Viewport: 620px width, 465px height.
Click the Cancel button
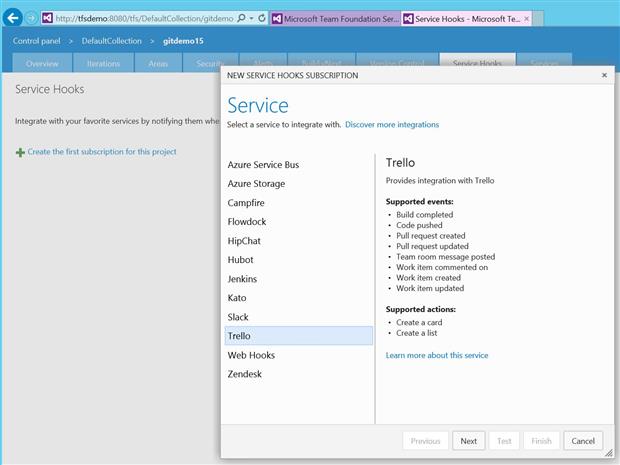(583, 441)
